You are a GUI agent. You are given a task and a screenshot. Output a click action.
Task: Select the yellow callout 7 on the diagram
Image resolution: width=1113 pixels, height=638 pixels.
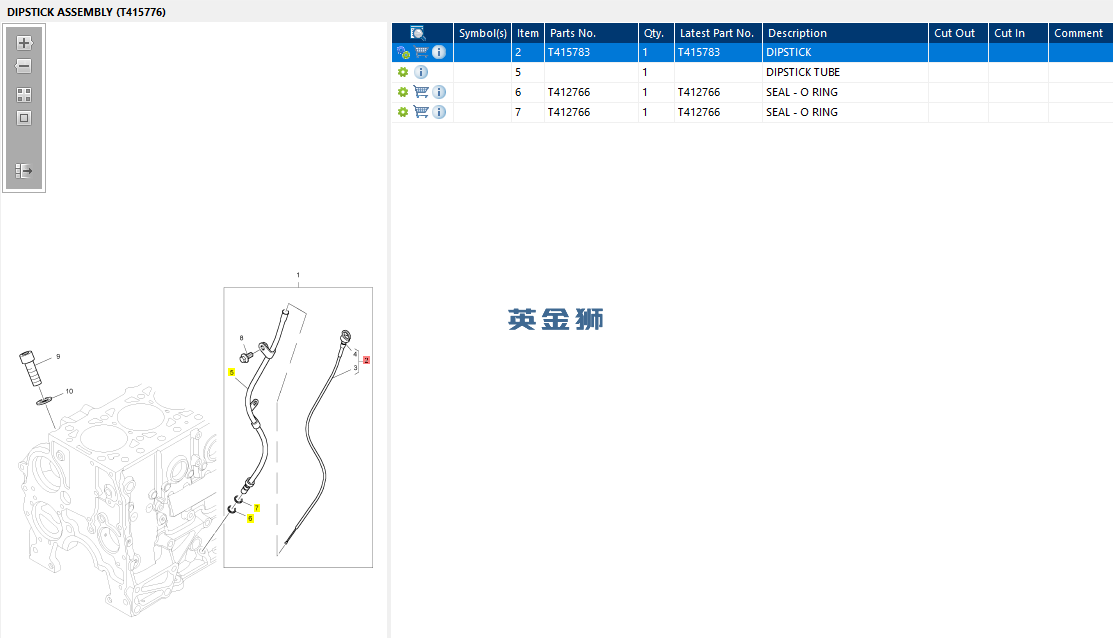click(x=256, y=508)
